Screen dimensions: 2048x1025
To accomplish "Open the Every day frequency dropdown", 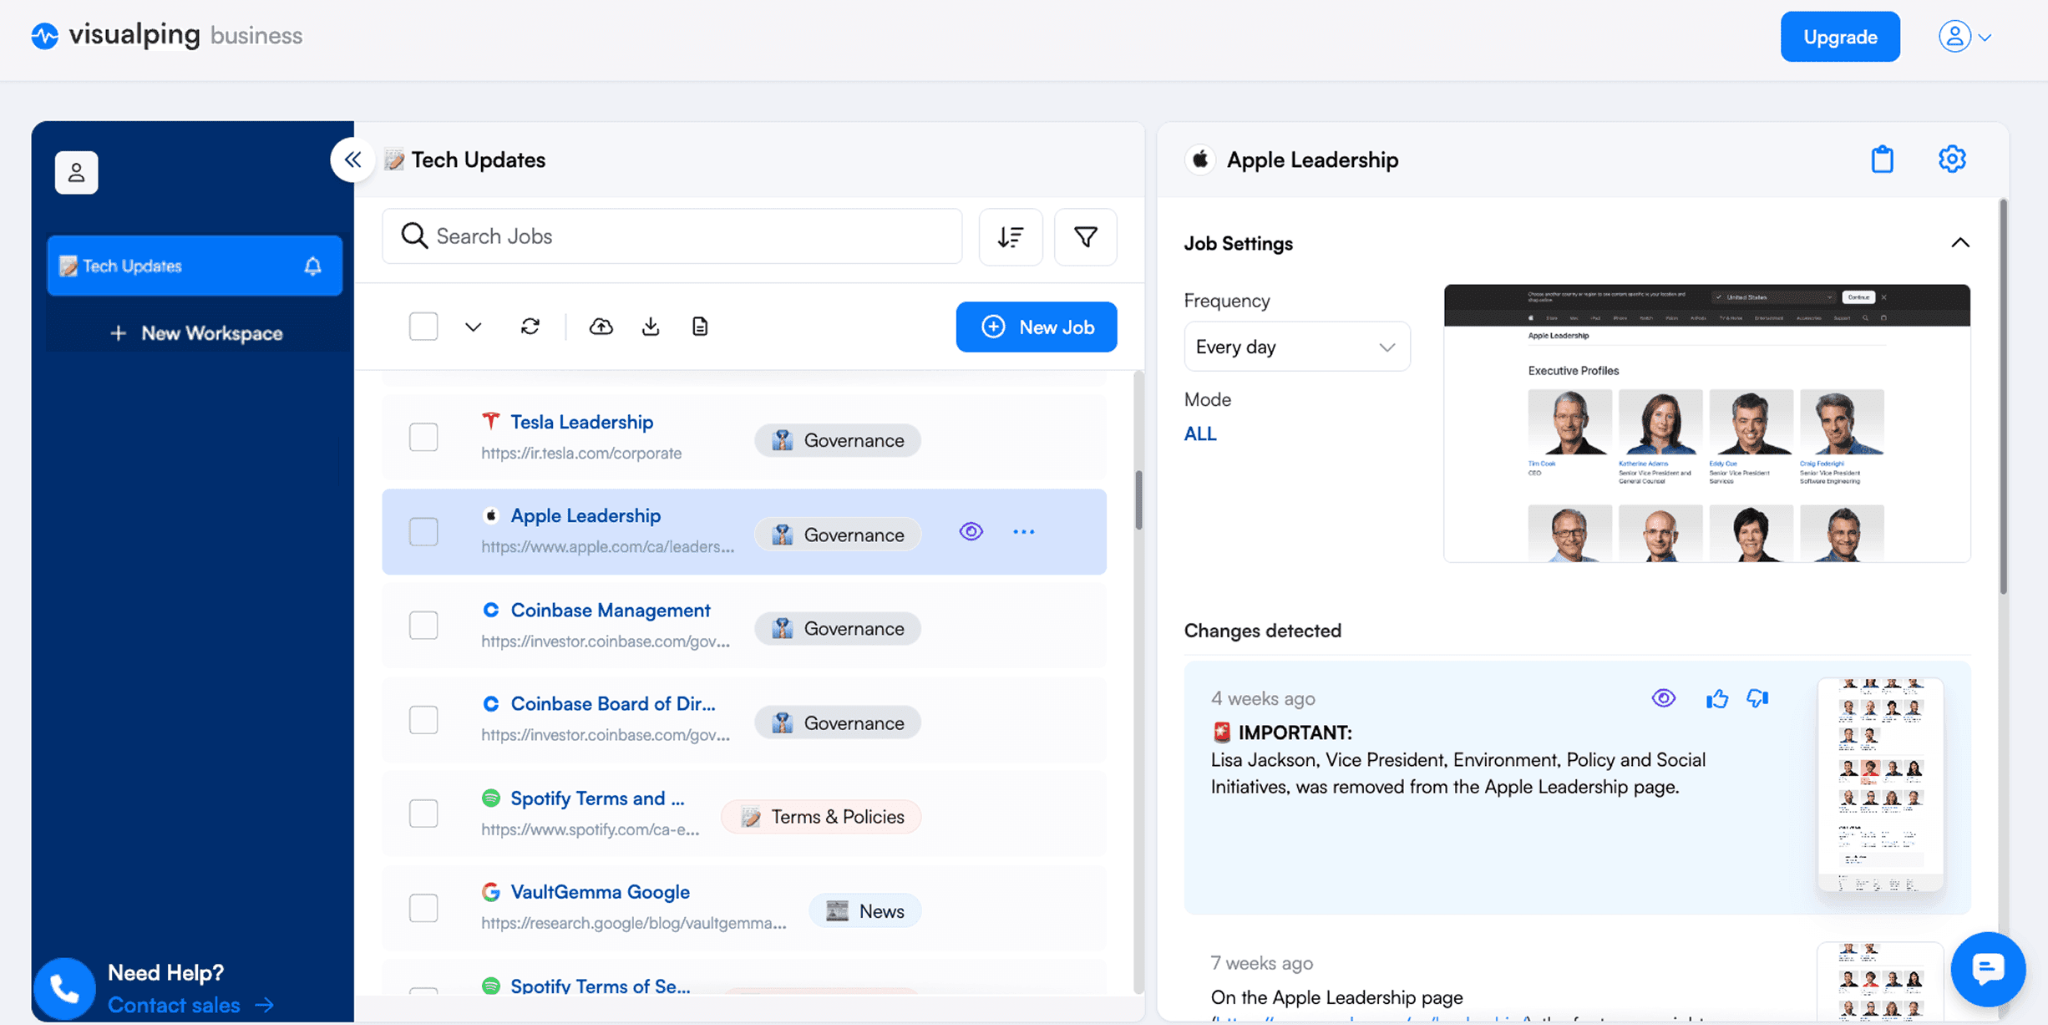I will pyautogui.click(x=1296, y=346).
